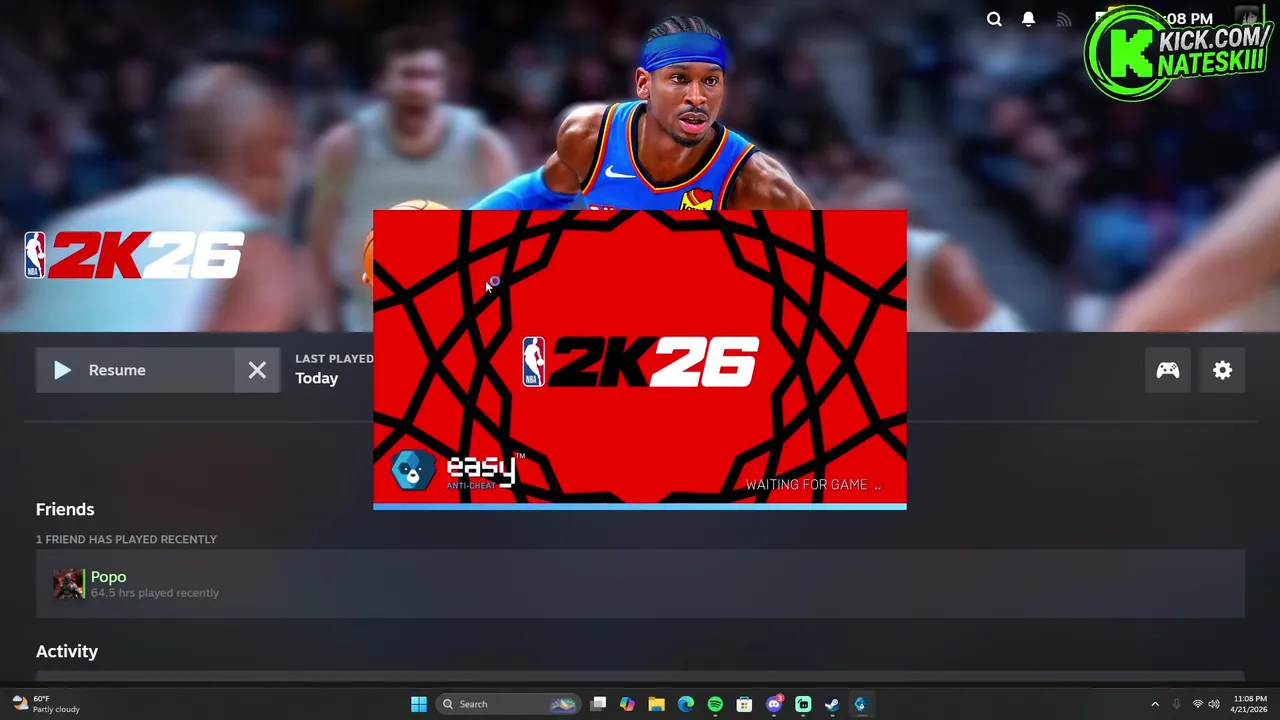Launch Copilot from the taskbar
The width and height of the screenshot is (1280, 720).
[x=627, y=704]
